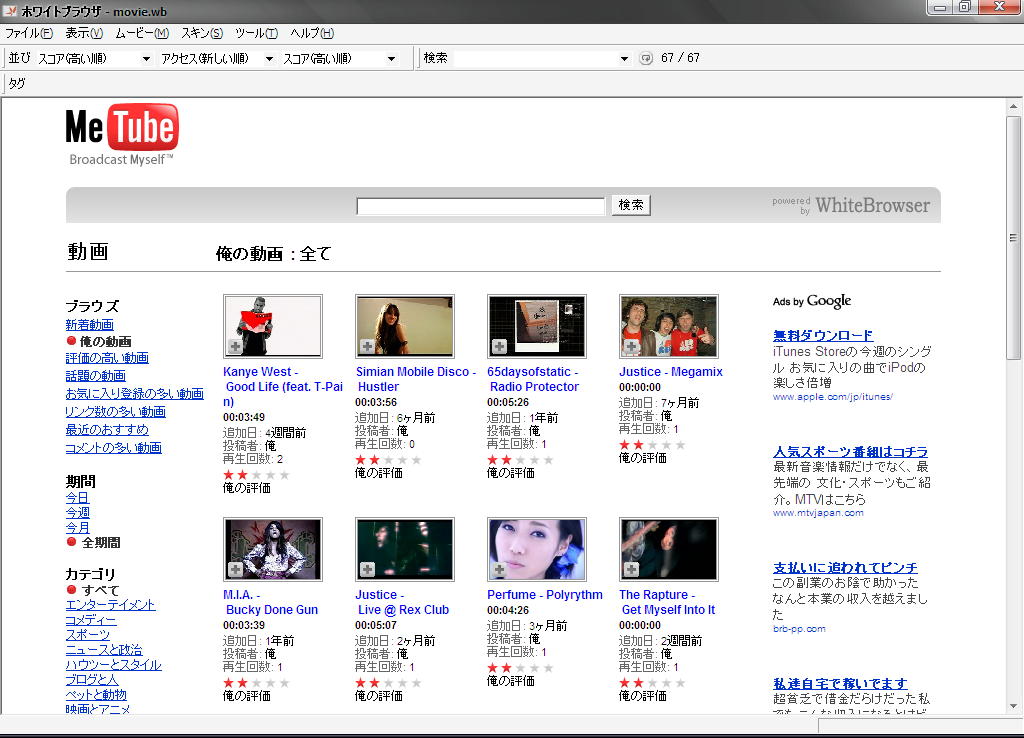Select the スポーツ category
The height and width of the screenshot is (738, 1024).
[88, 635]
